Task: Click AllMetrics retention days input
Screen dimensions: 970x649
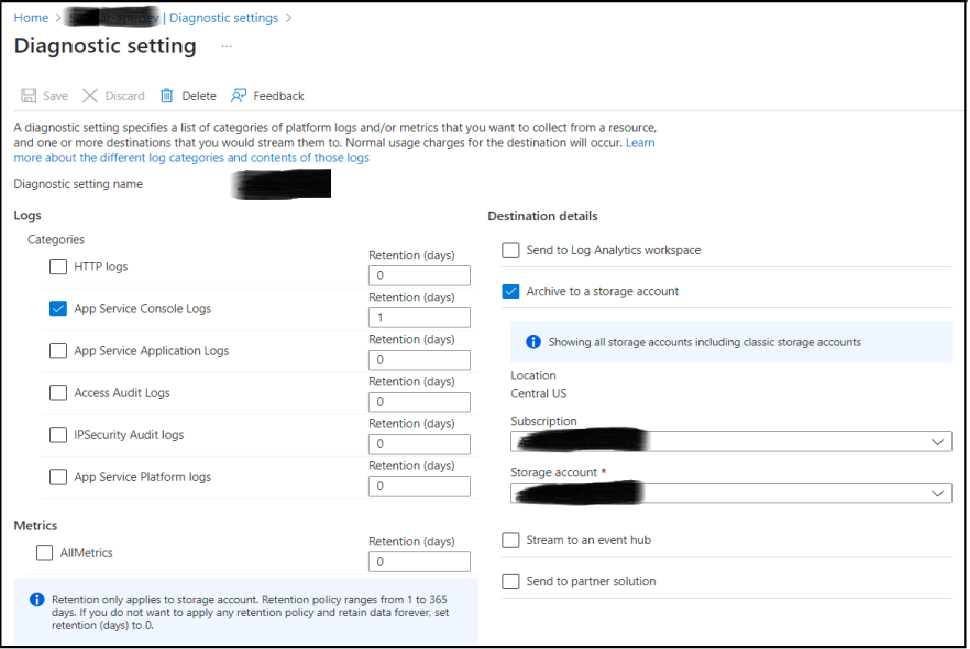Action: click(x=419, y=562)
